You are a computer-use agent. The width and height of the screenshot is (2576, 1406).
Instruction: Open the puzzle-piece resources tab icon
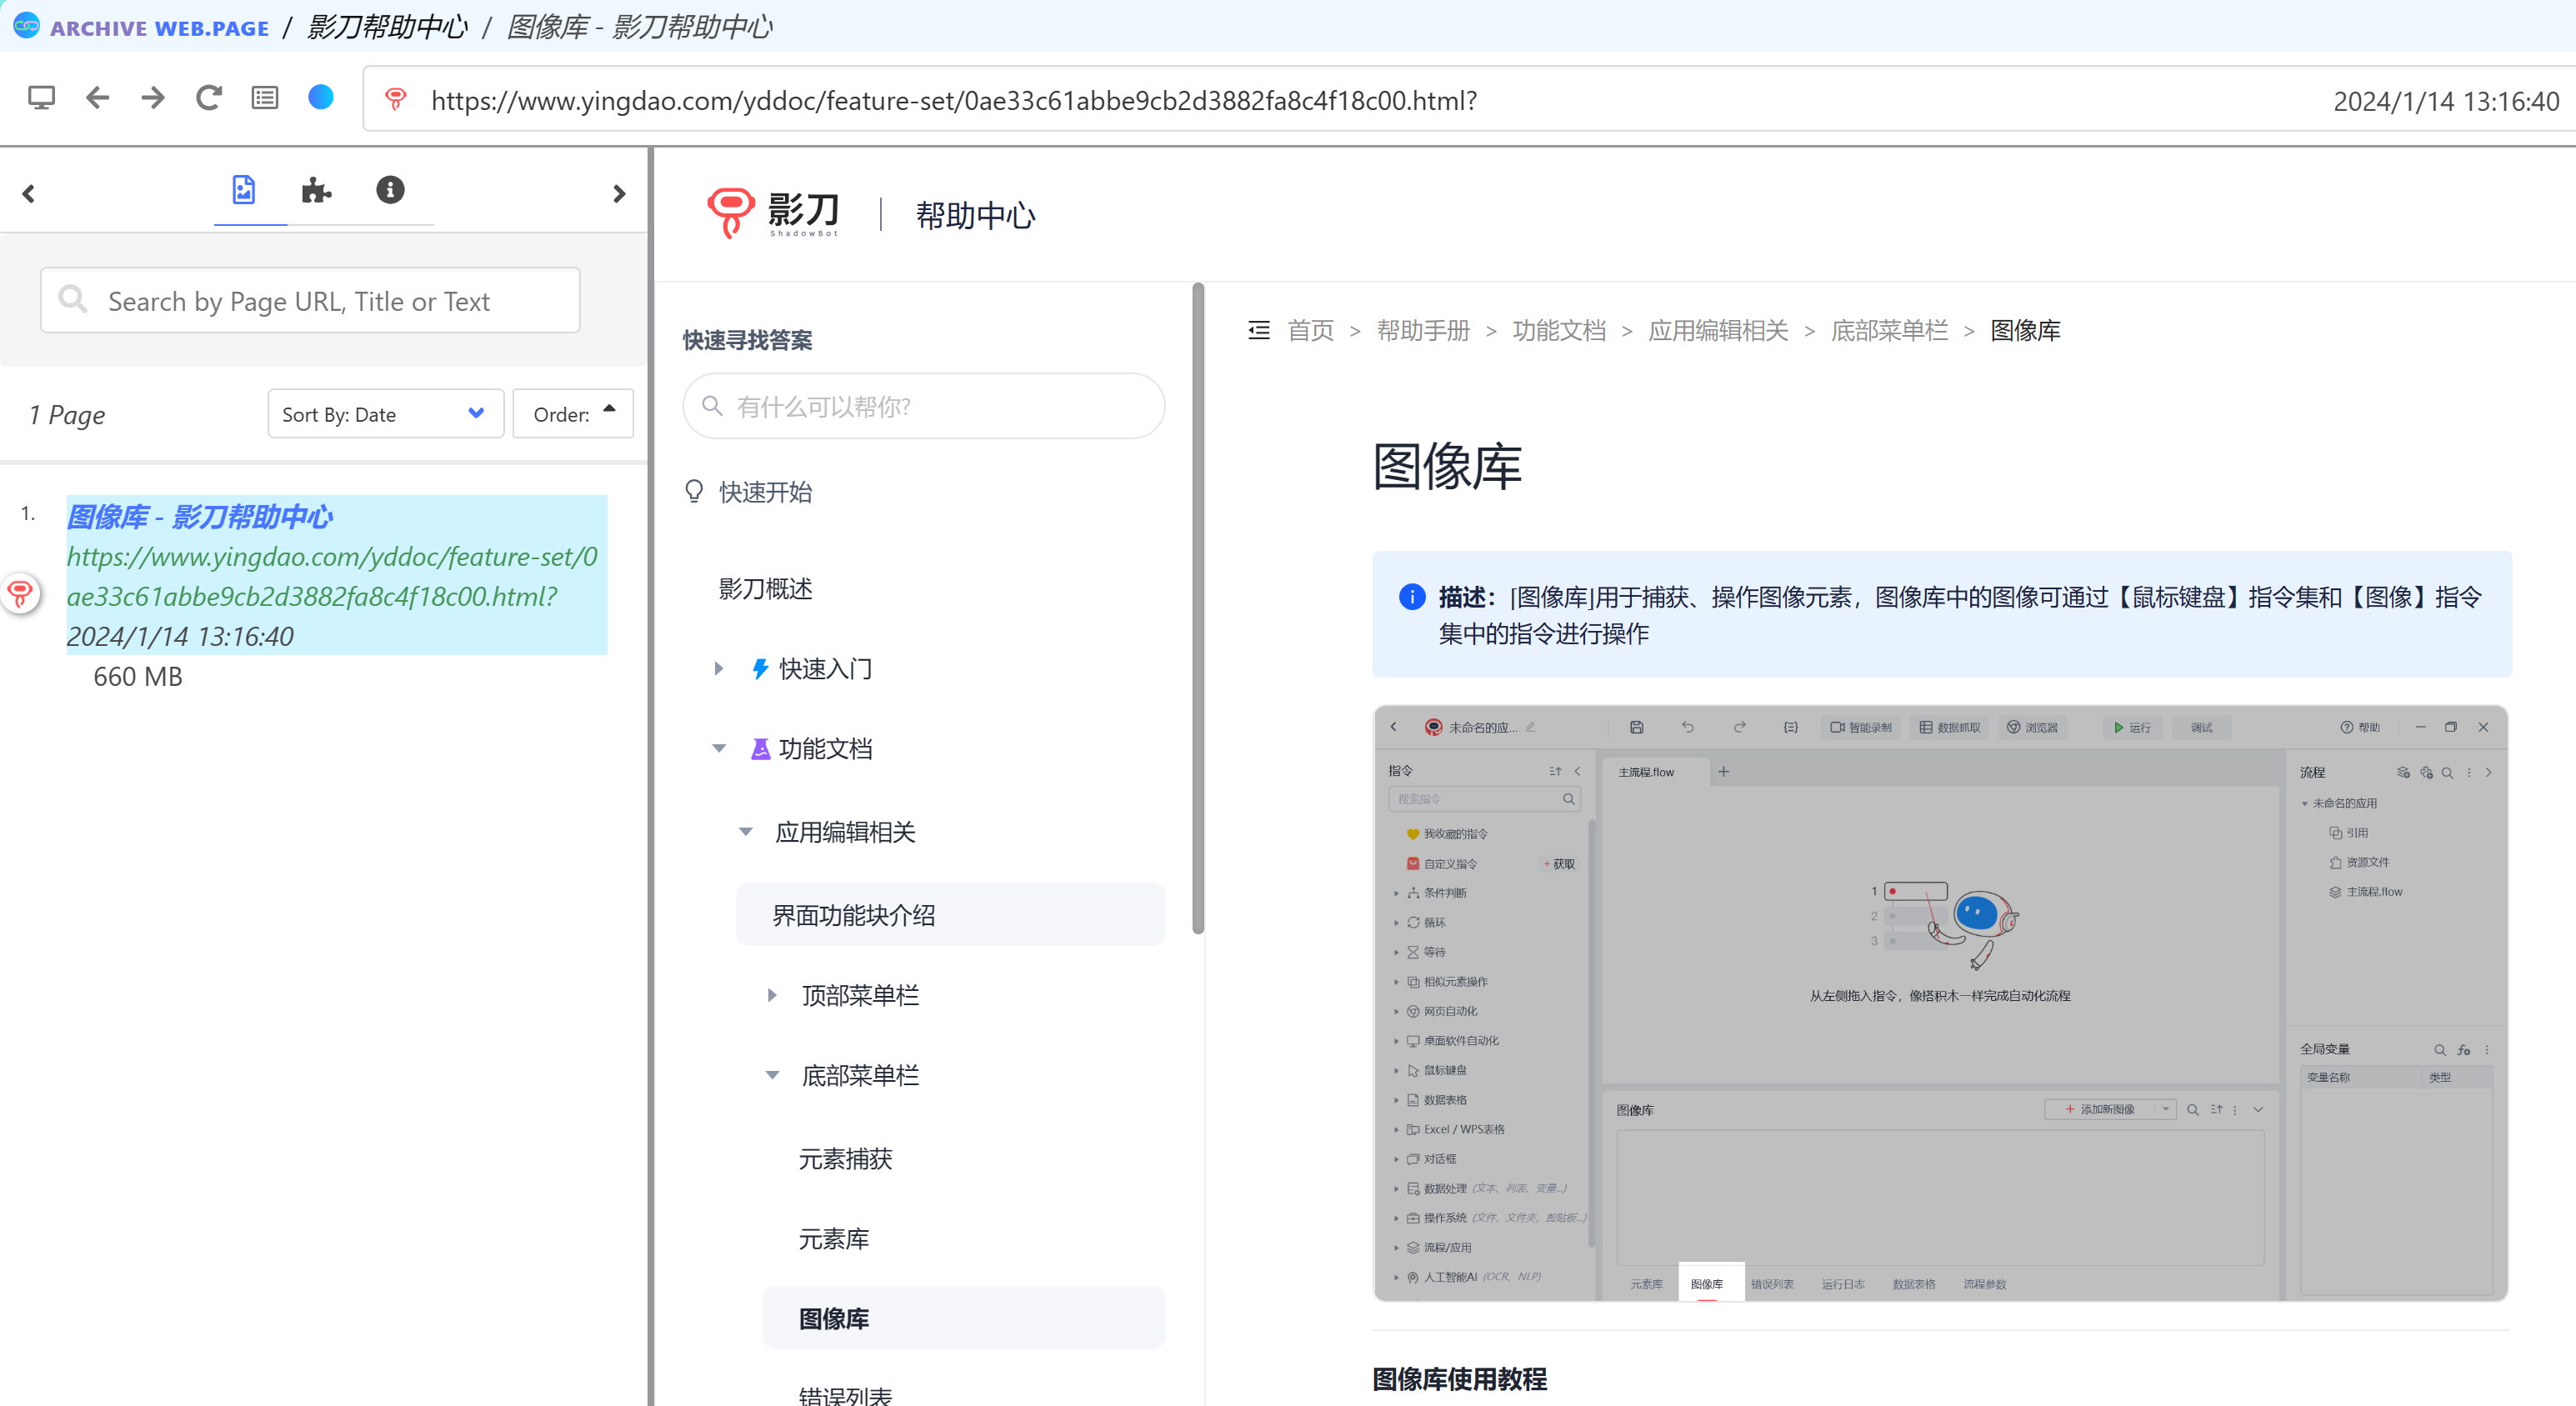316,190
